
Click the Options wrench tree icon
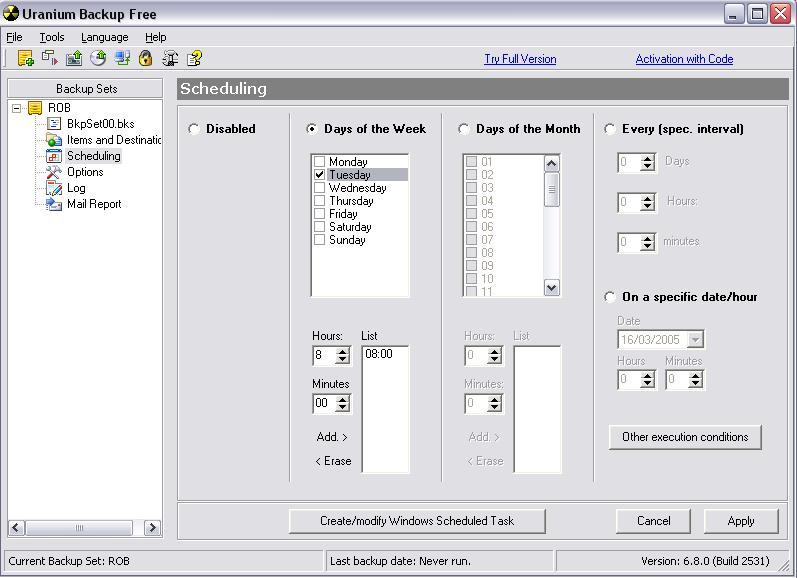(x=54, y=172)
